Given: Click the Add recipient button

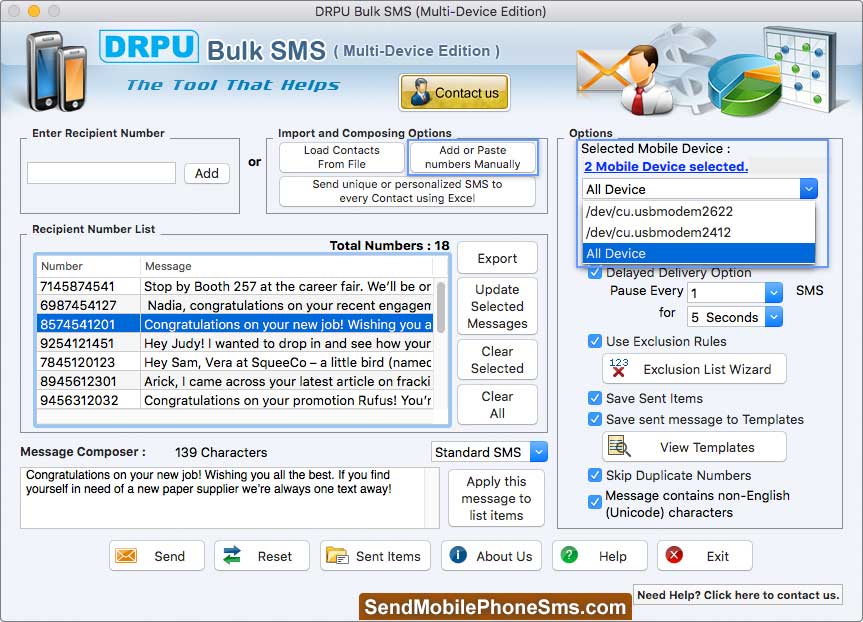Looking at the screenshot, I should 206,173.
